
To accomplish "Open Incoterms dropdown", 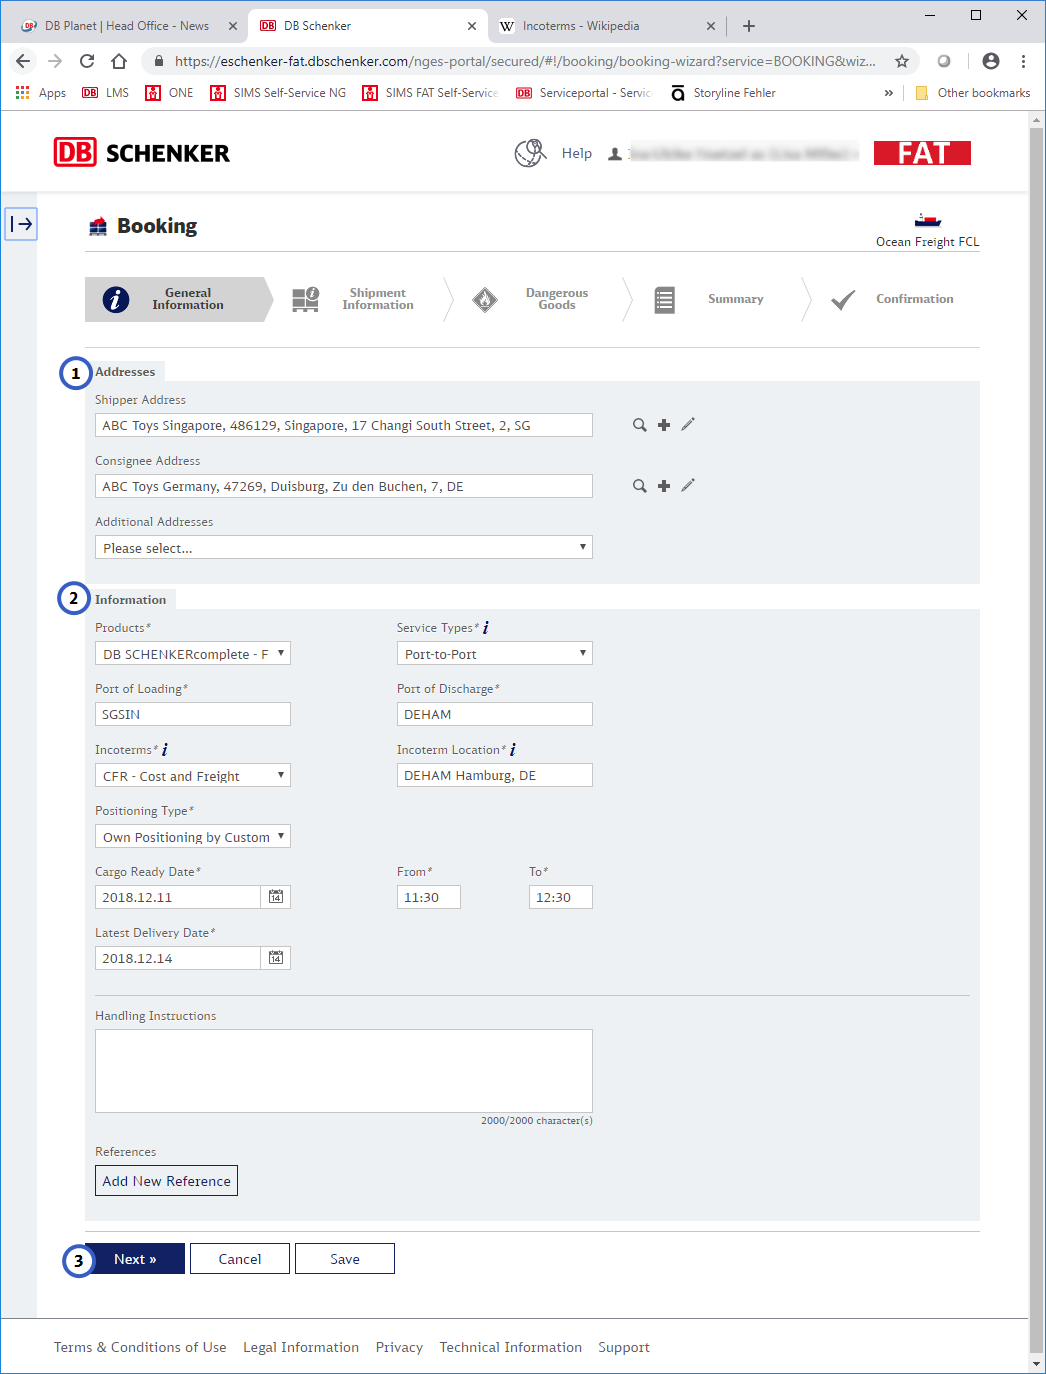I will [x=193, y=775].
